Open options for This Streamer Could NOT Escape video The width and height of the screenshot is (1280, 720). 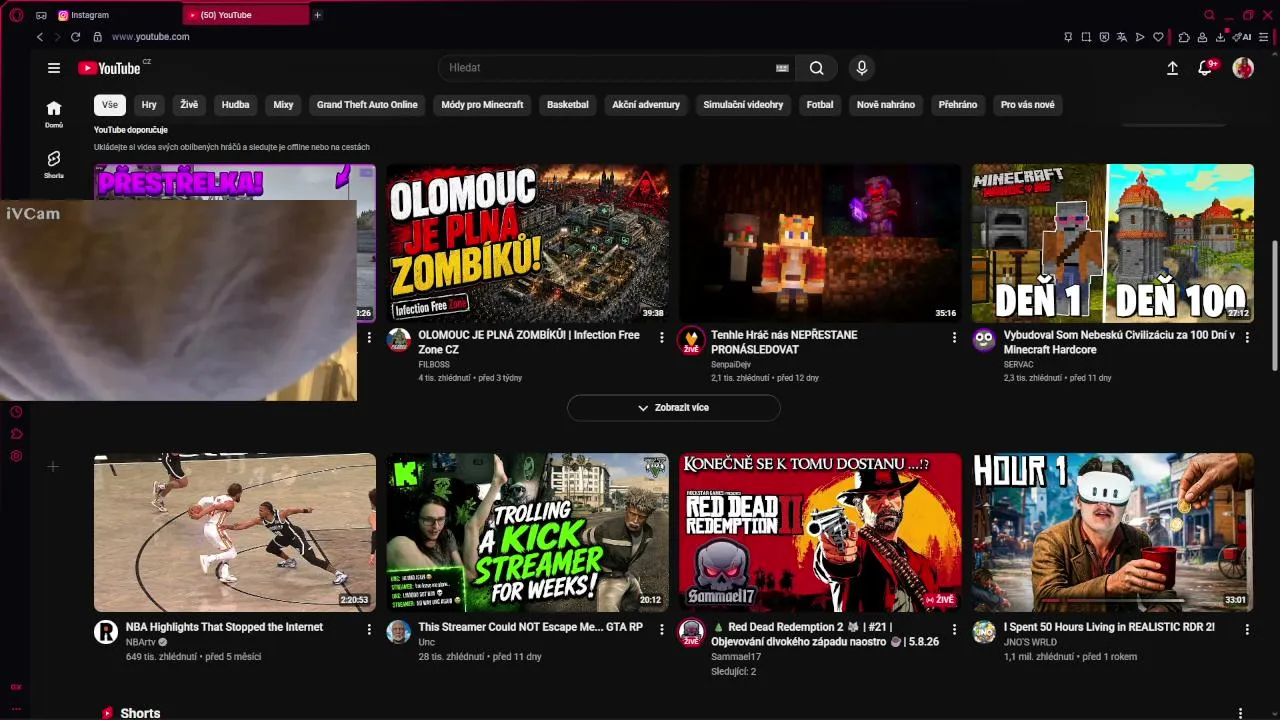coord(662,630)
